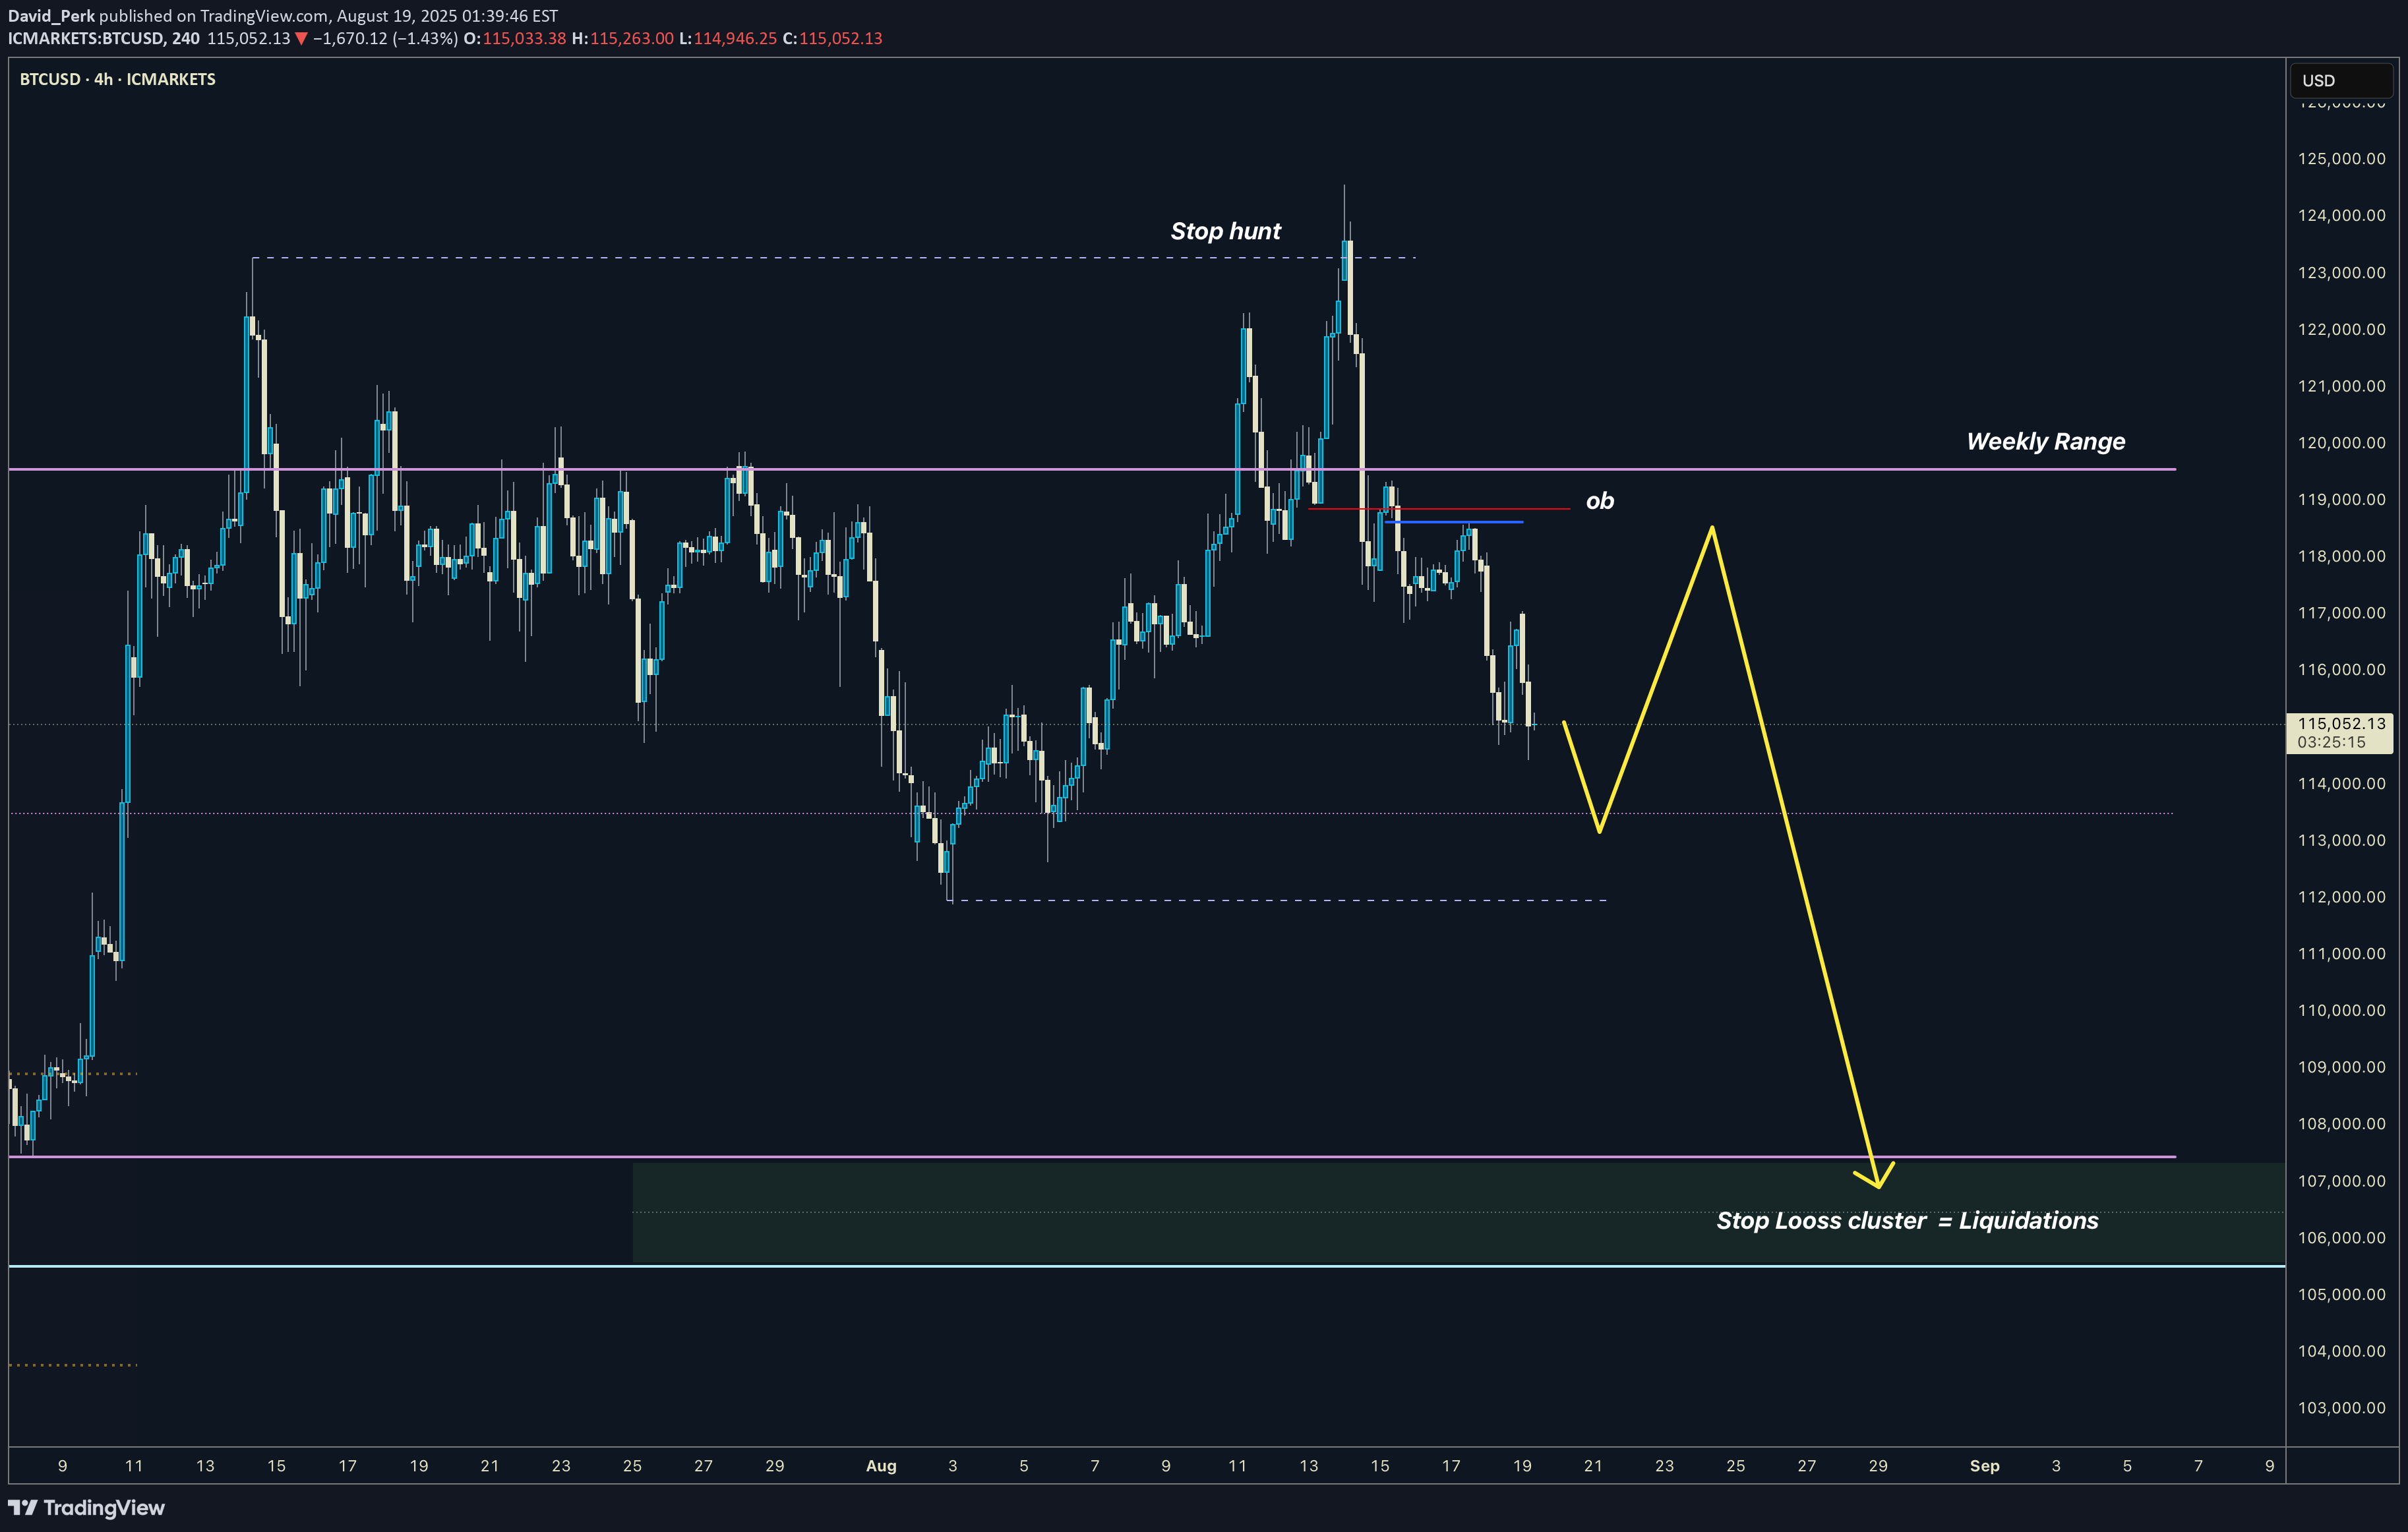This screenshot has height=1532, width=2408.
Task: Select the white dashed line at Stop hunt level
Action: point(834,258)
